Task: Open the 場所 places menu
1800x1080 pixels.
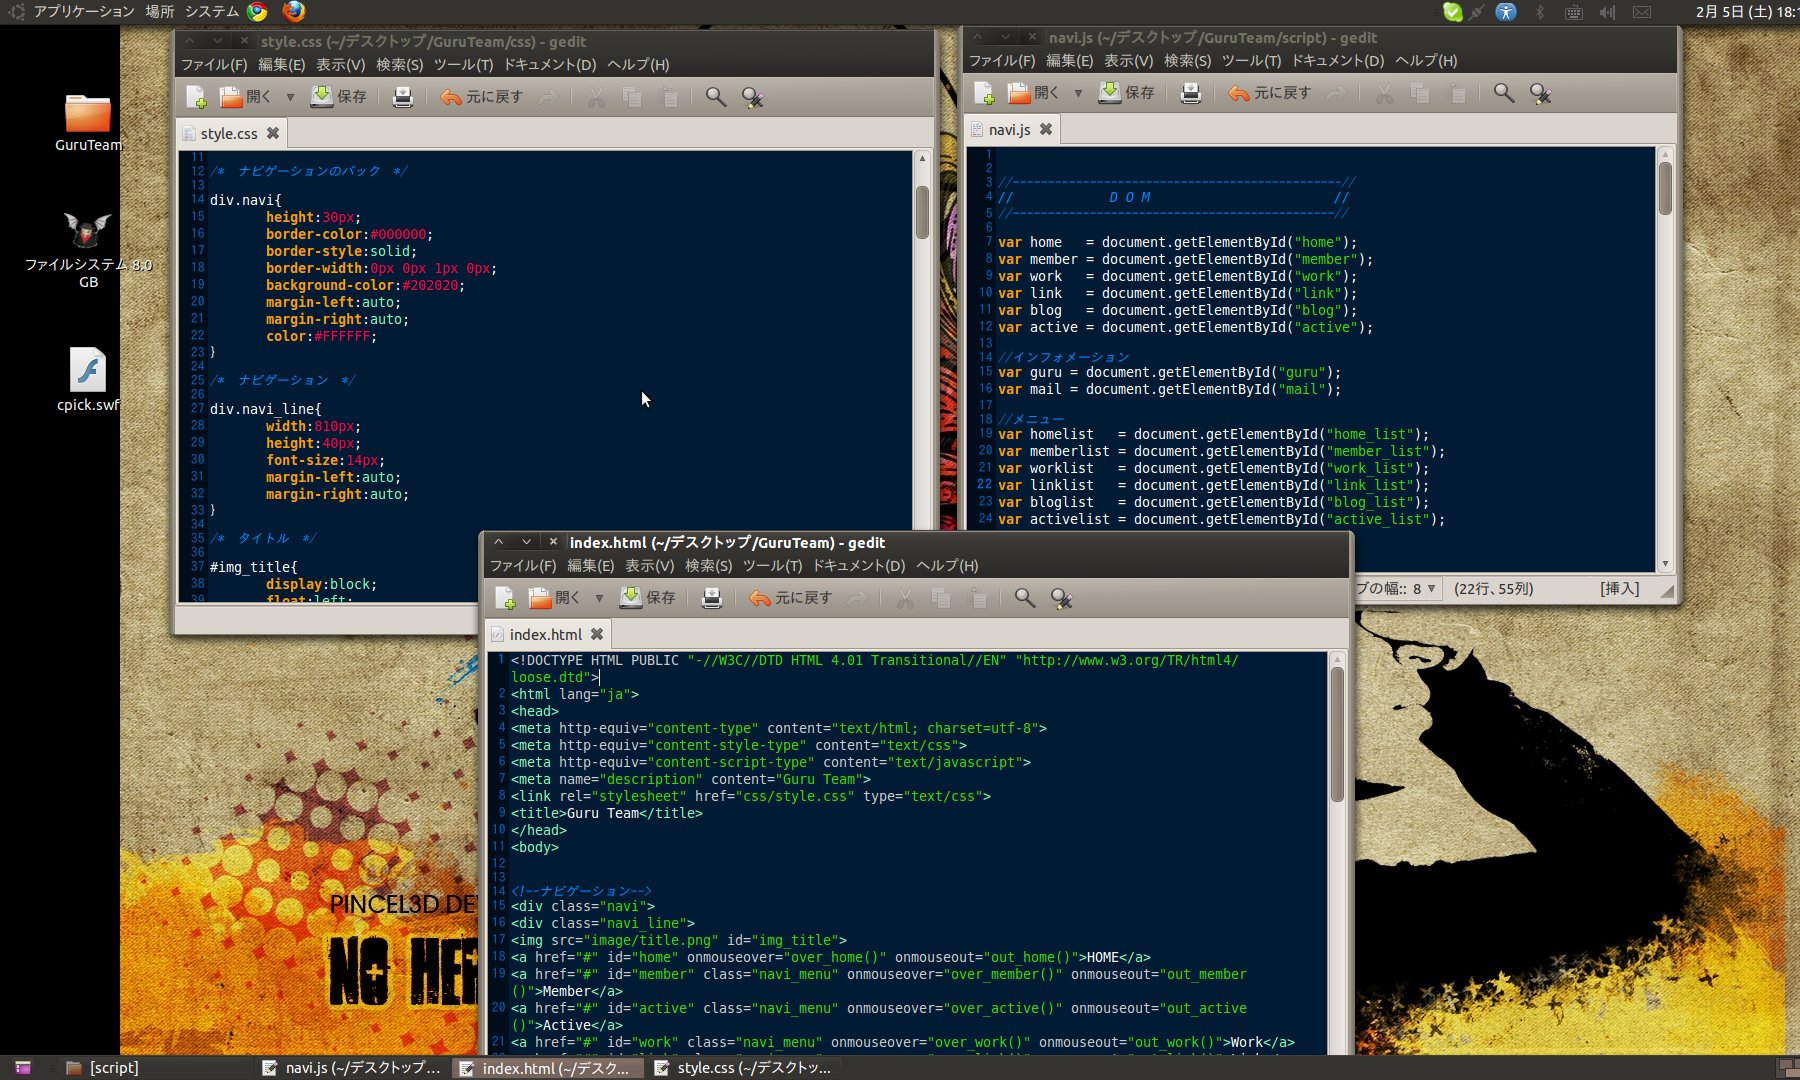Action: (160, 11)
